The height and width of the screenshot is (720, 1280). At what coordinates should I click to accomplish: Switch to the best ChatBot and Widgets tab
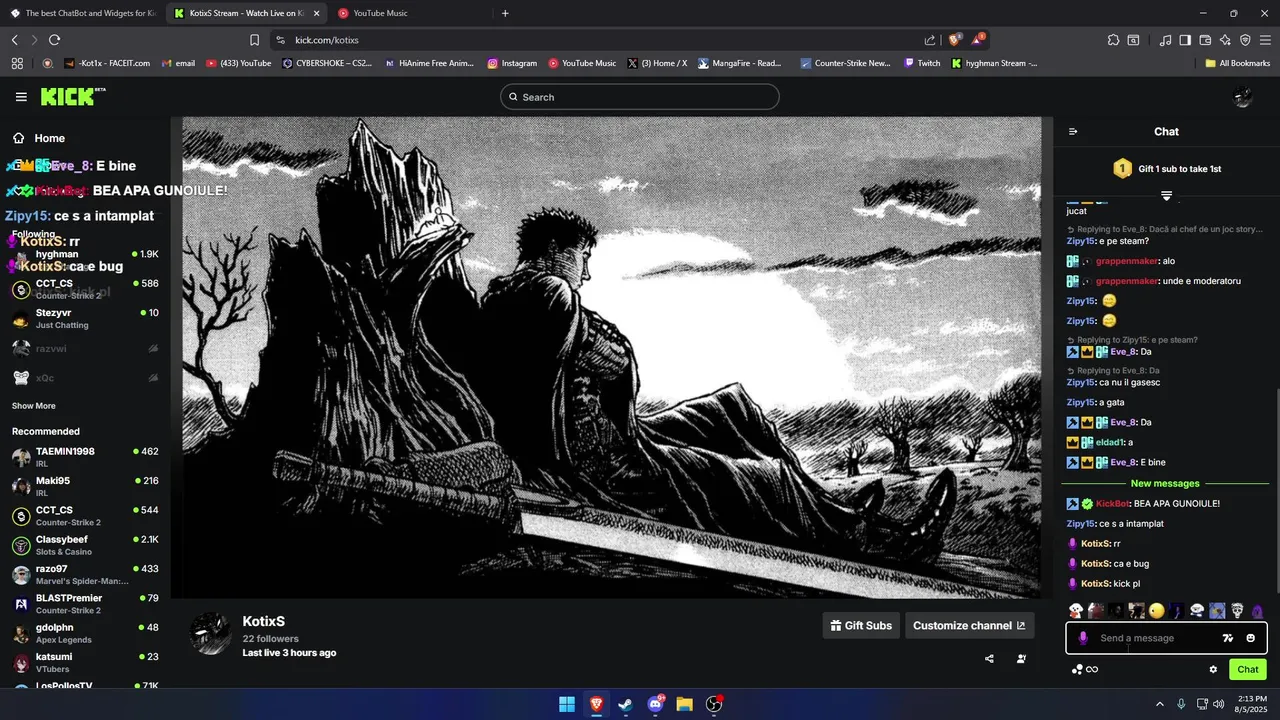point(82,13)
